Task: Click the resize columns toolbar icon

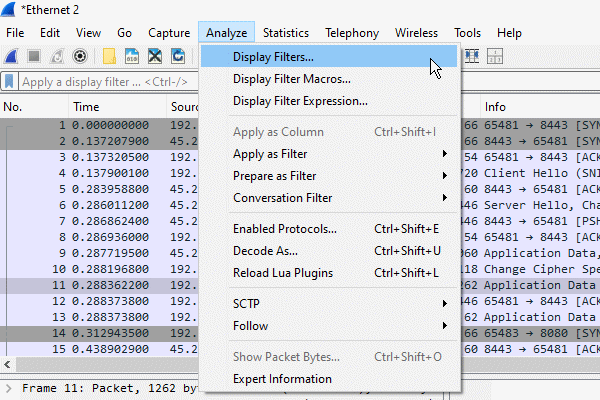Action: click(x=472, y=57)
